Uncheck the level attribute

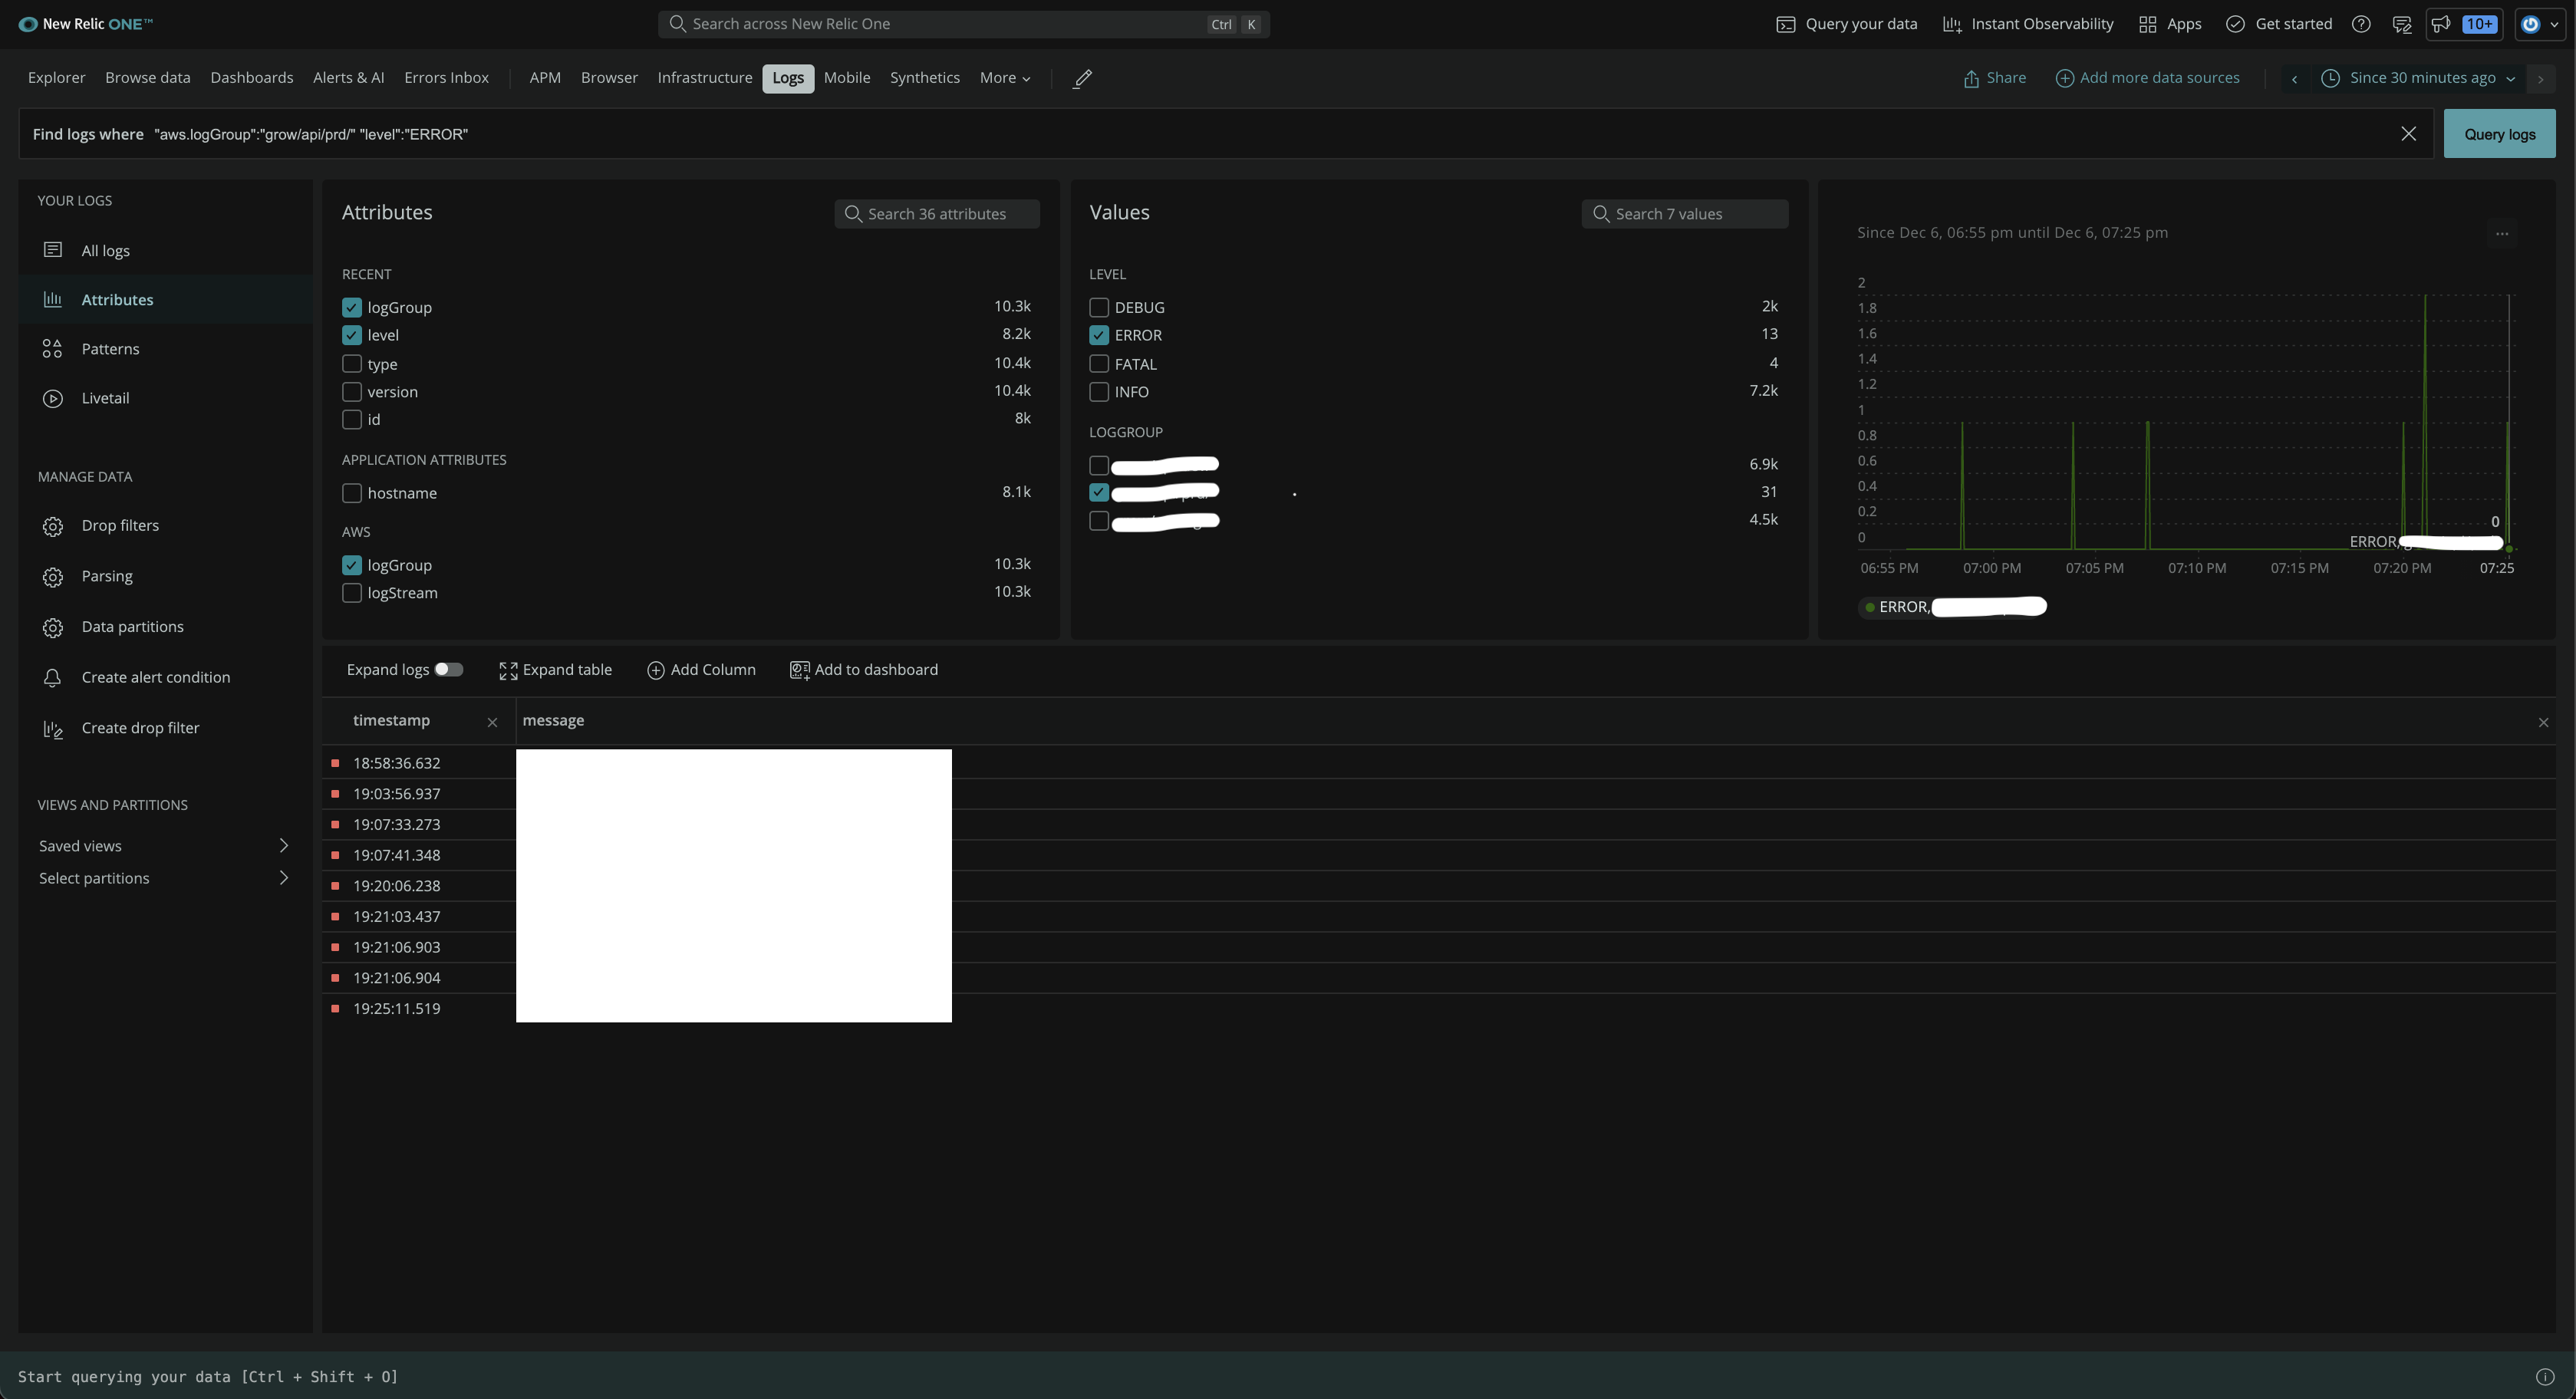(x=352, y=336)
